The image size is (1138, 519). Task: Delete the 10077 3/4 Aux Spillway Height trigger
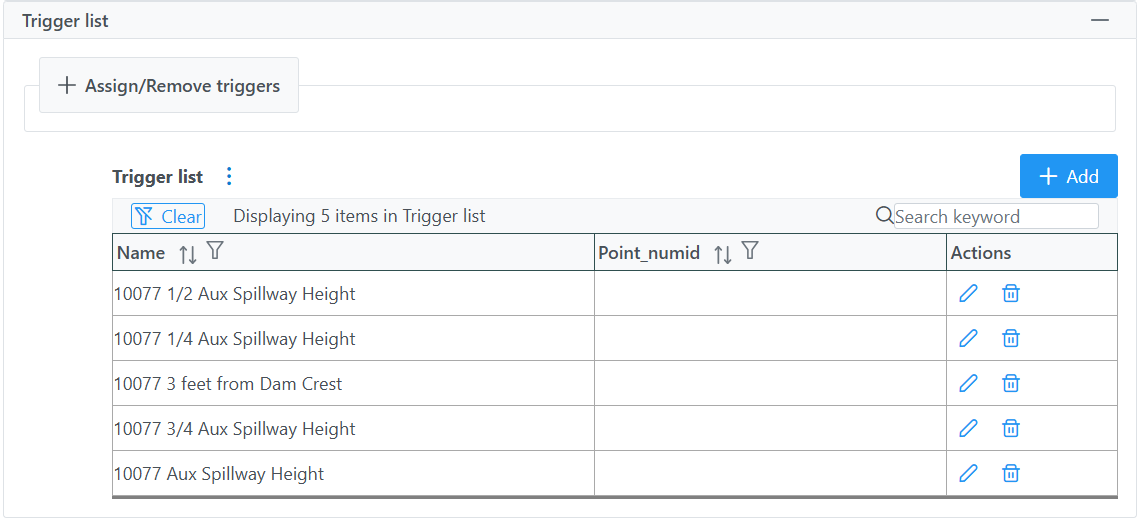point(1010,428)
